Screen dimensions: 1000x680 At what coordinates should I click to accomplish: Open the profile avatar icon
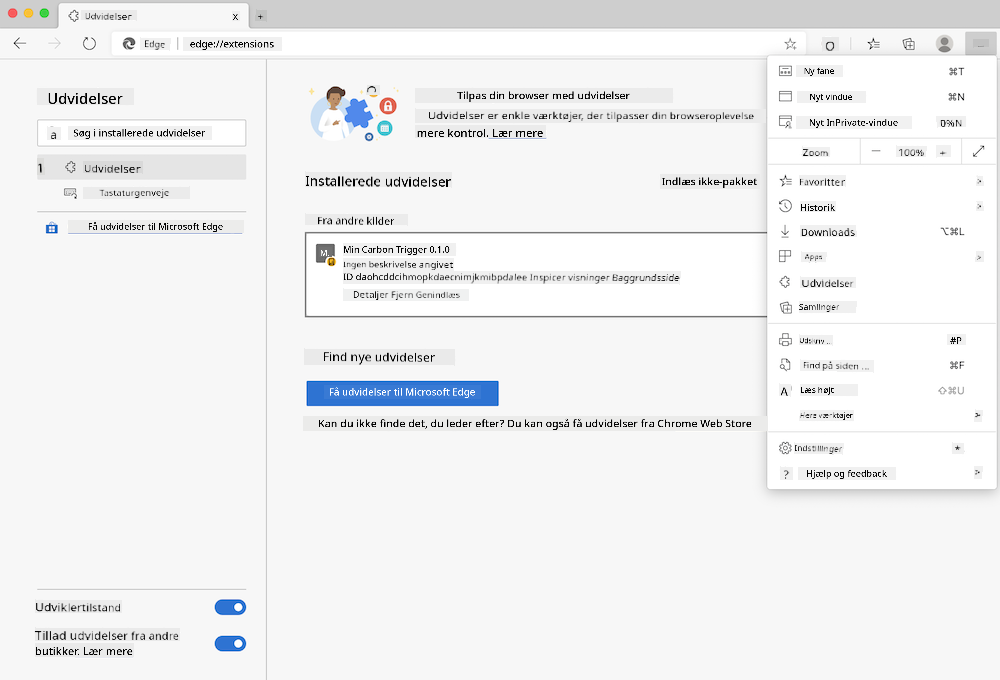coord(944,43)
